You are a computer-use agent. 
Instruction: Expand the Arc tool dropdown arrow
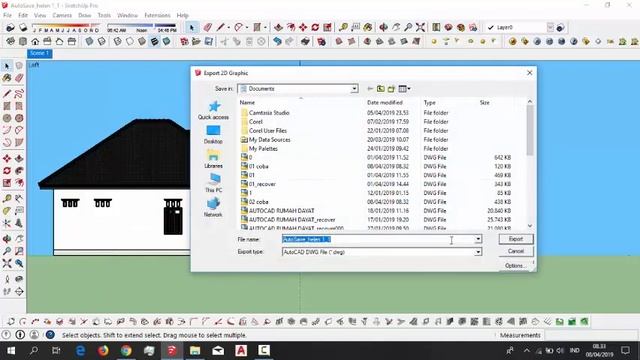pyautogui.click(x=247, y=27)
